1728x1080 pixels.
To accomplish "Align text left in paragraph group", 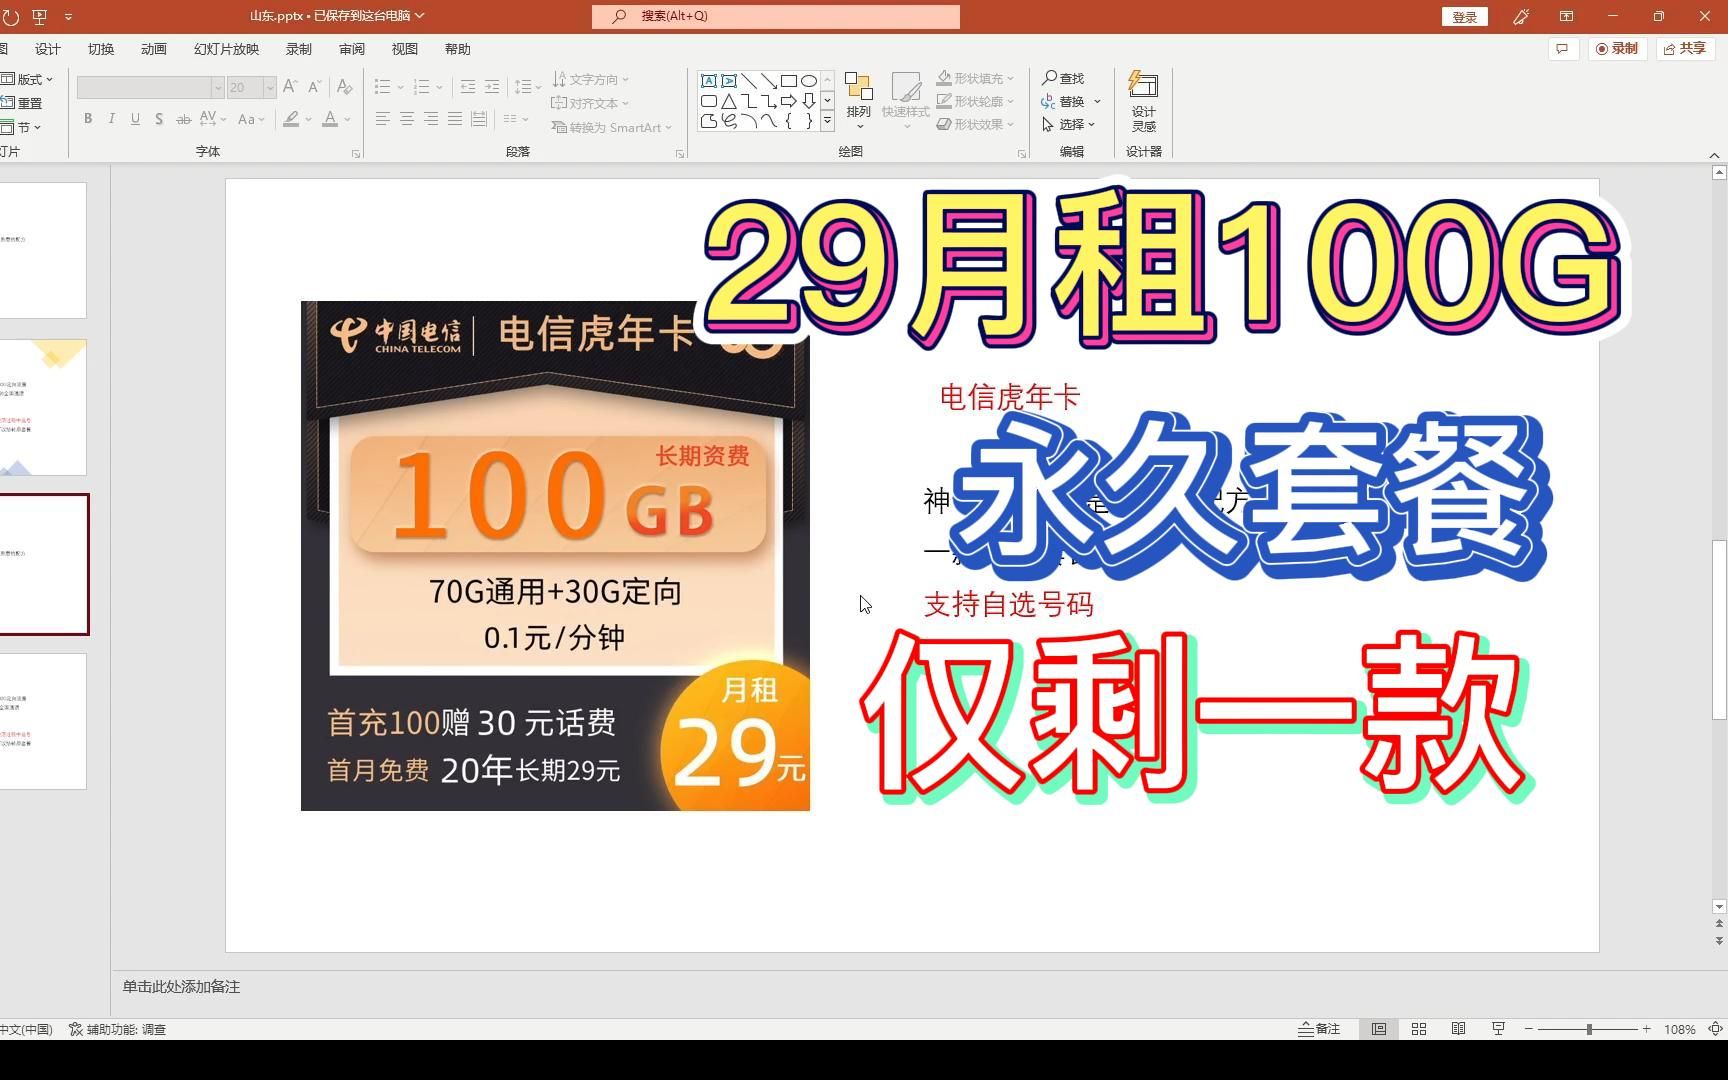I will click(382, 119).
